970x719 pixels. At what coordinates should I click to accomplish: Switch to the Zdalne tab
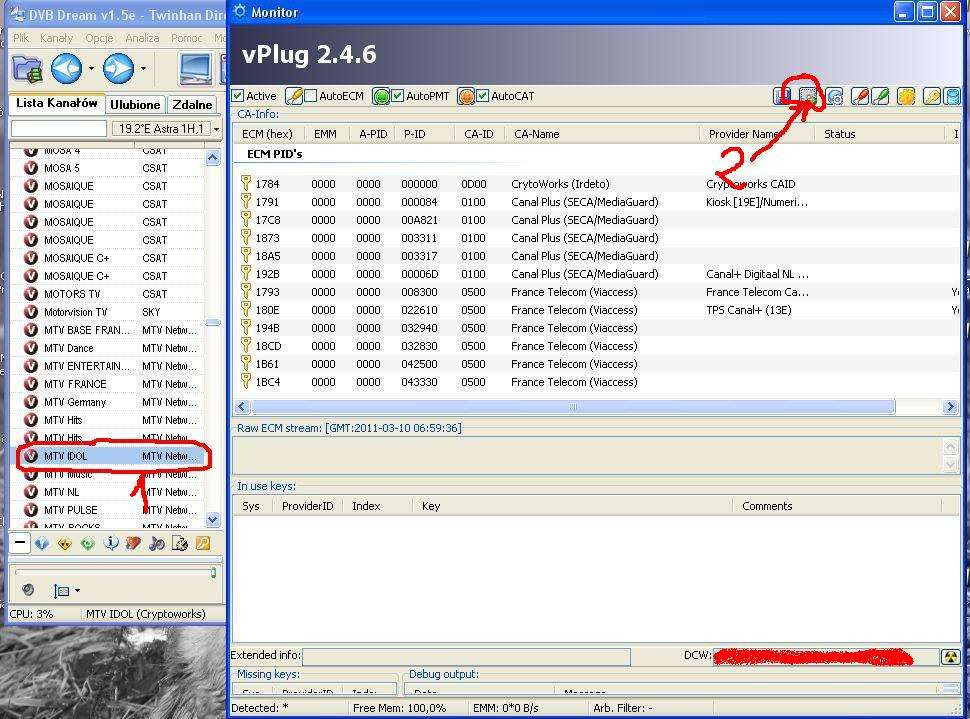pyautogui.click(x=192, y=105)
